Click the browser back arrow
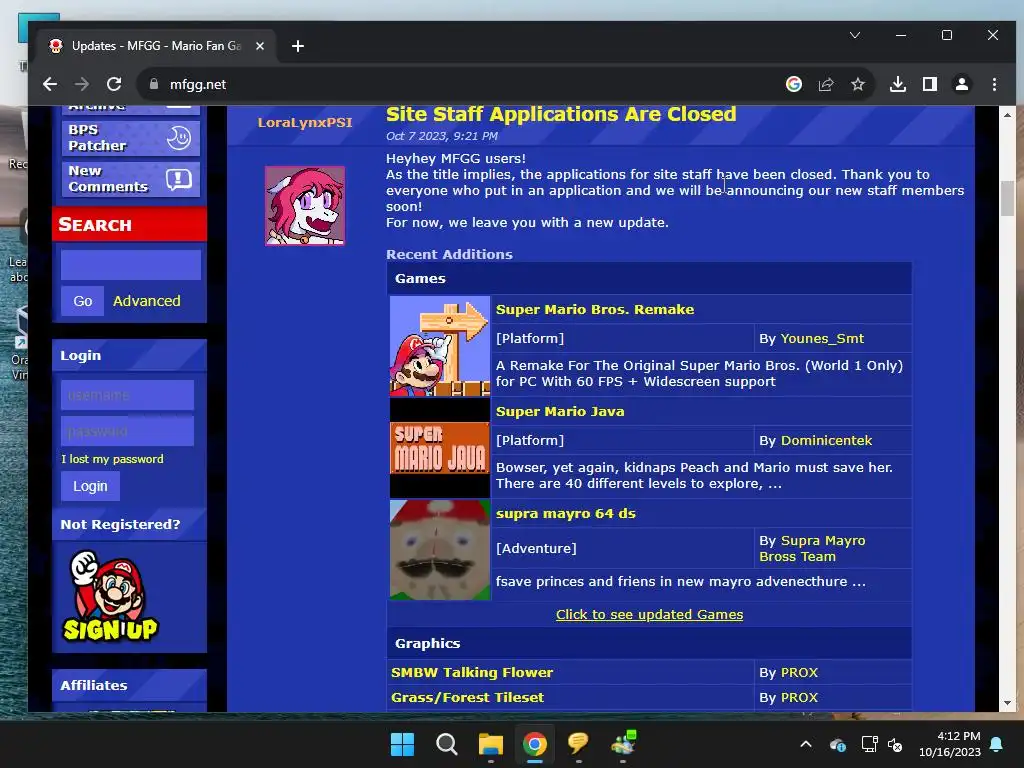Screen dimensions: 1024x768 click(x=50, y=84)
